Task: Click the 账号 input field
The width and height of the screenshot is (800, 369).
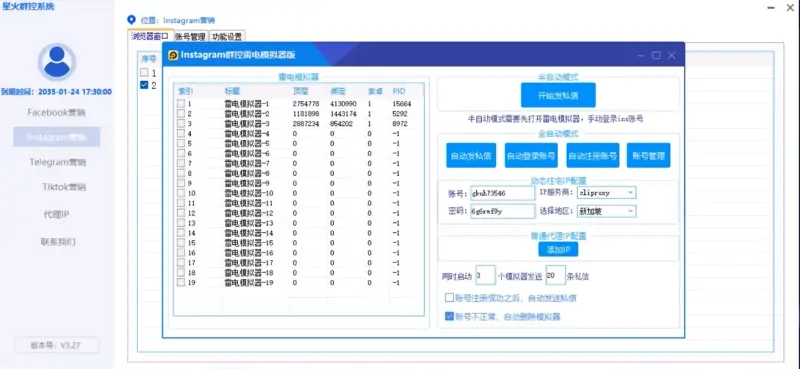Action: tap(503, 193)
